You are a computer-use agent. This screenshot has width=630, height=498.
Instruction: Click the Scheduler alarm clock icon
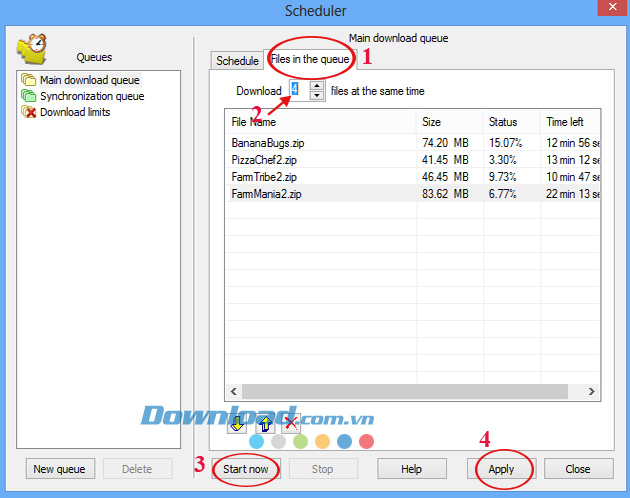(x=32, y=49)
